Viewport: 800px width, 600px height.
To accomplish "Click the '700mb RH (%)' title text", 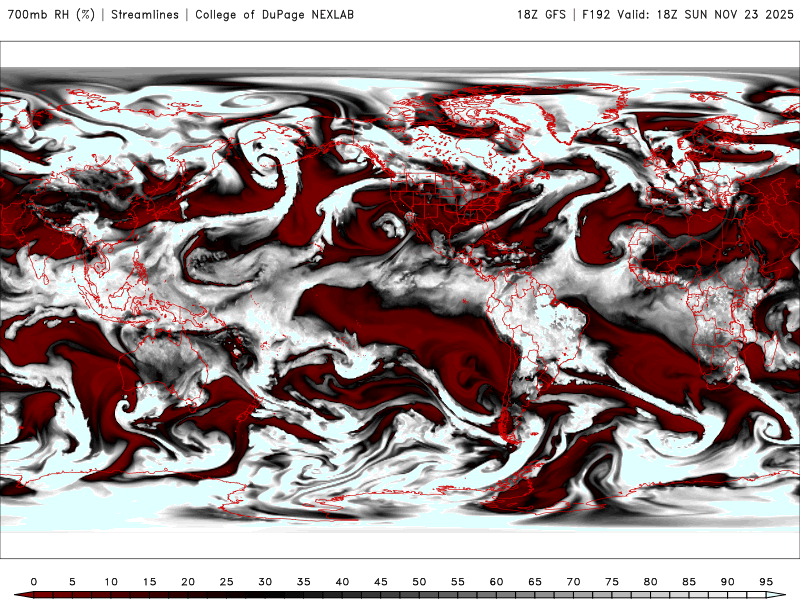I will tap(51, 15).
